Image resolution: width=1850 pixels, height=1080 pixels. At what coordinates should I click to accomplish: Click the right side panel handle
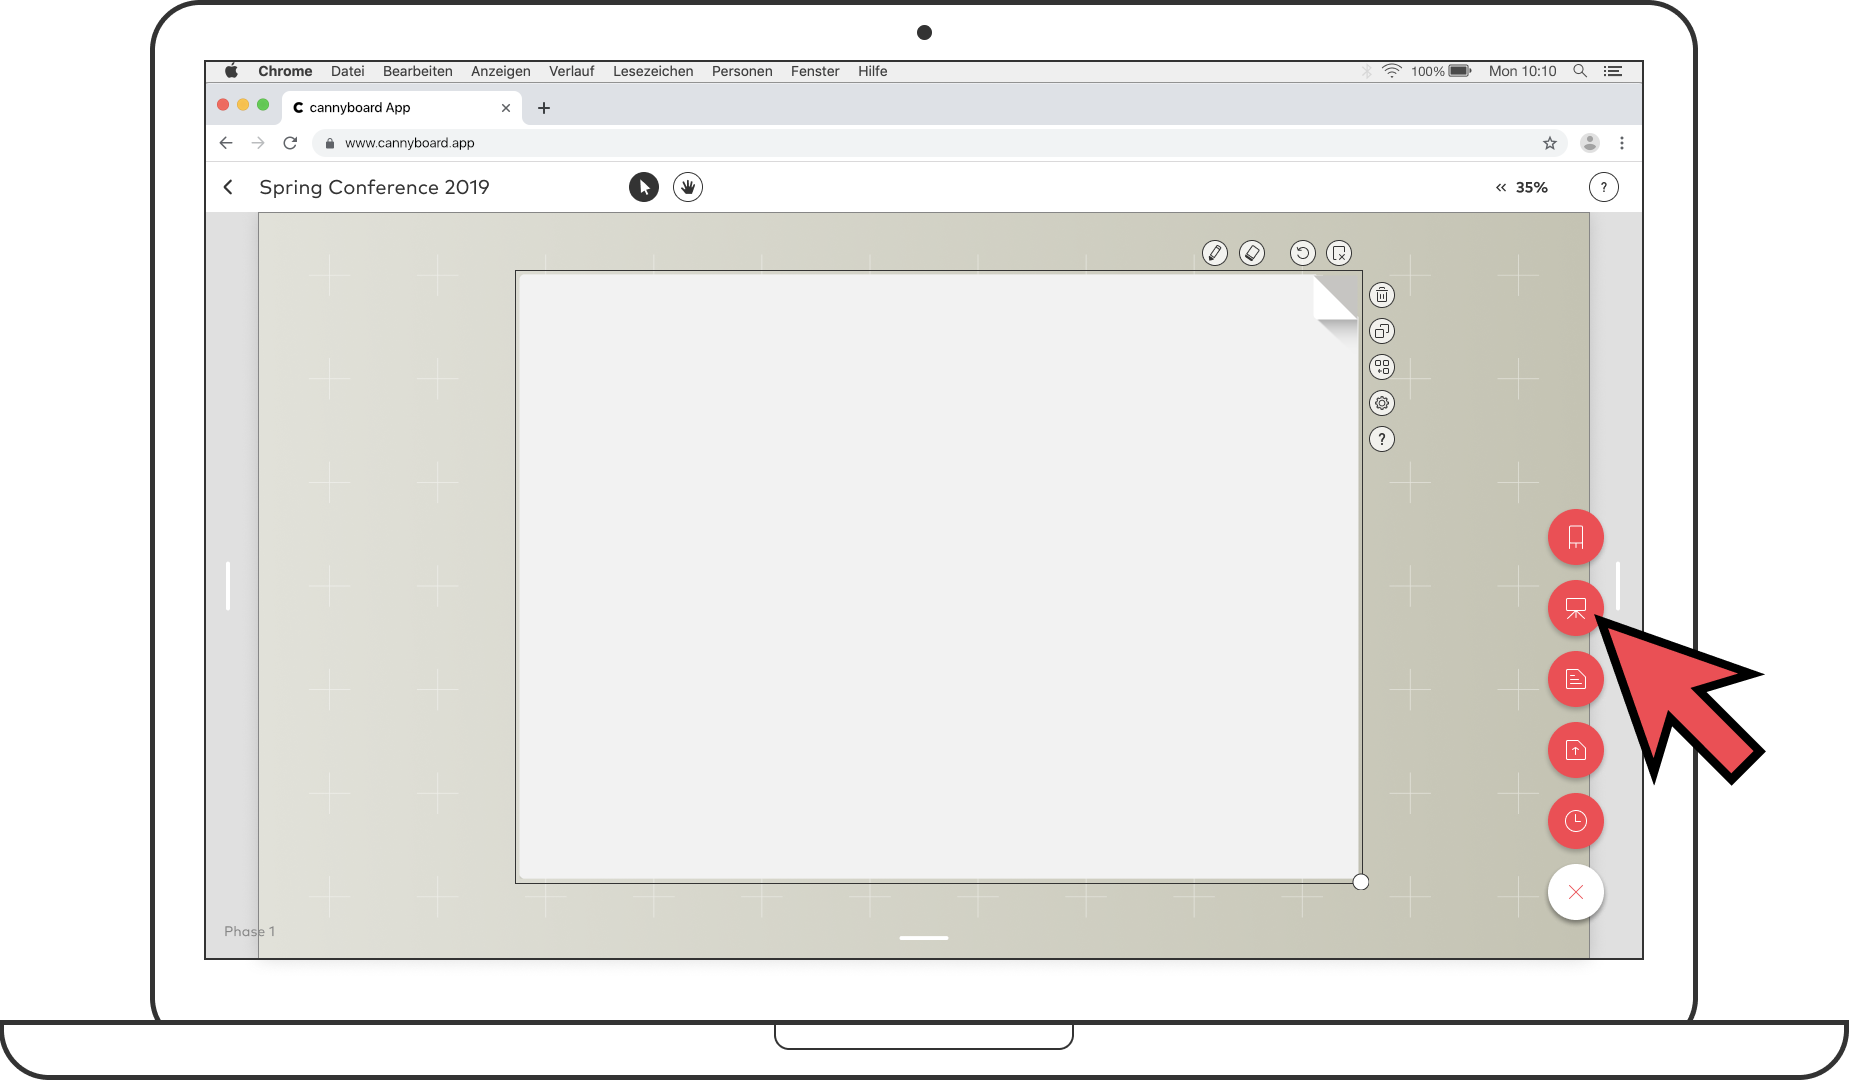[x=1618, y=586]
